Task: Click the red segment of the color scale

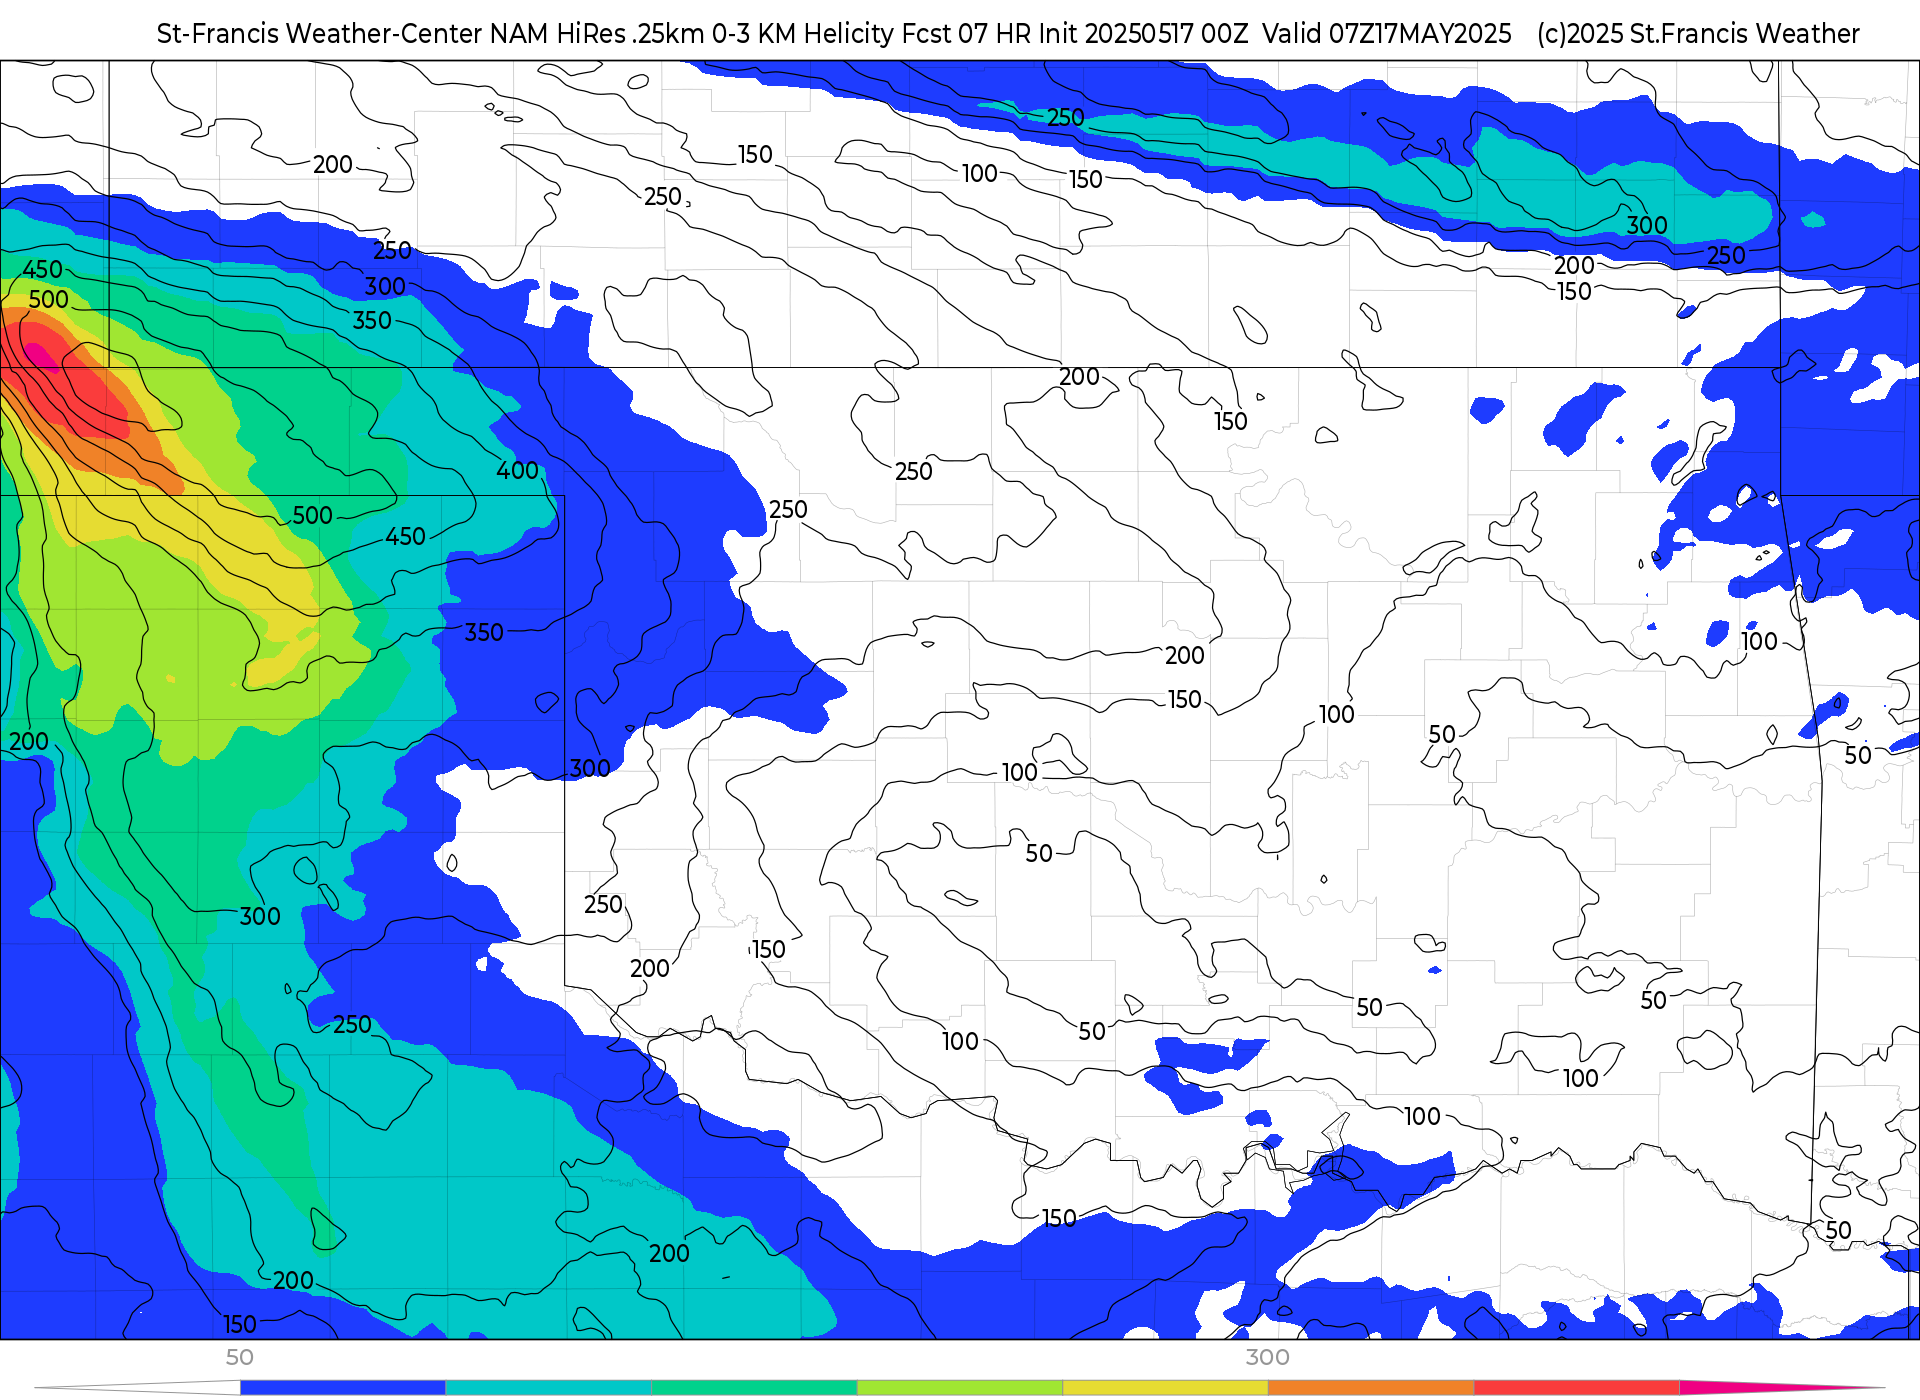Action: click(1578, 1388)
